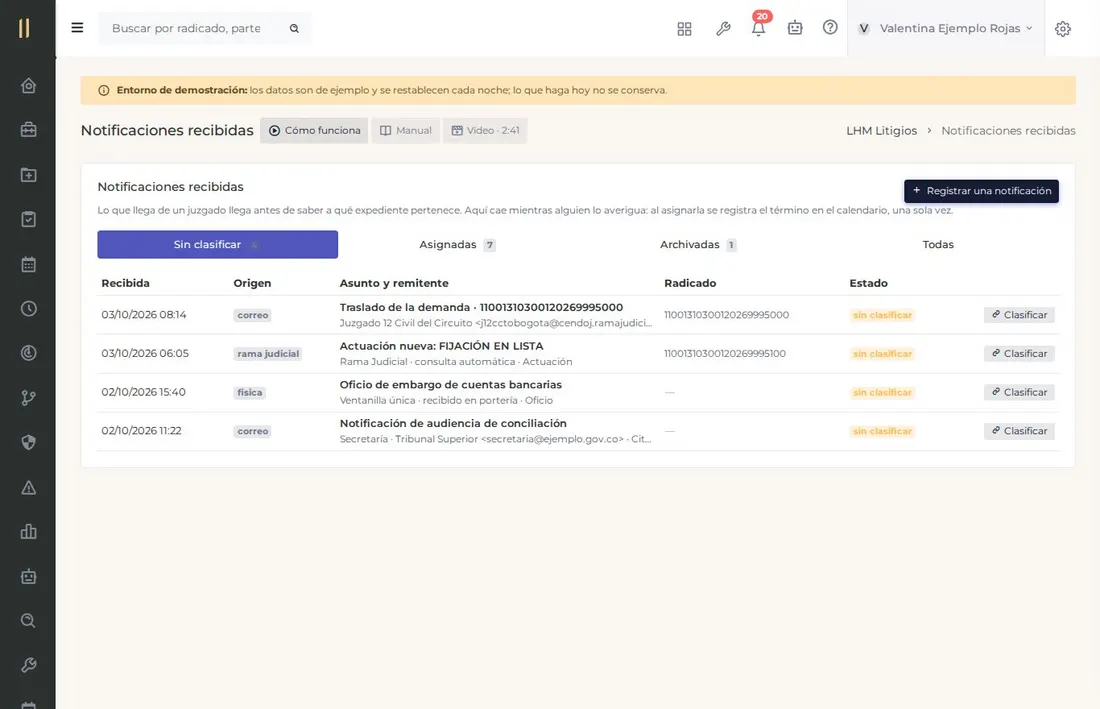Image resolution: width=1100 pixels, height=709 pixels.
Task: Click the física origin tag
Action: pyautogui.click(x=250, y=393)
